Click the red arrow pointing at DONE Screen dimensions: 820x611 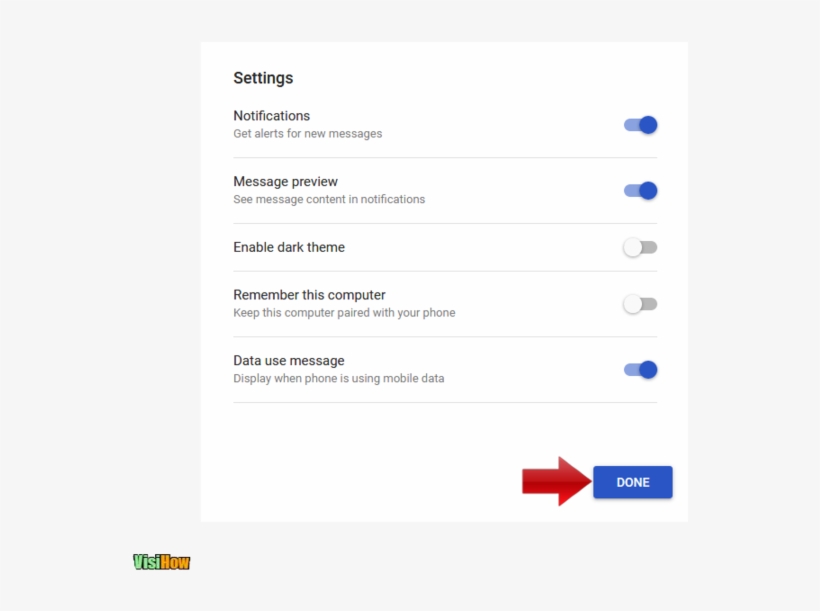click(554, 481)
